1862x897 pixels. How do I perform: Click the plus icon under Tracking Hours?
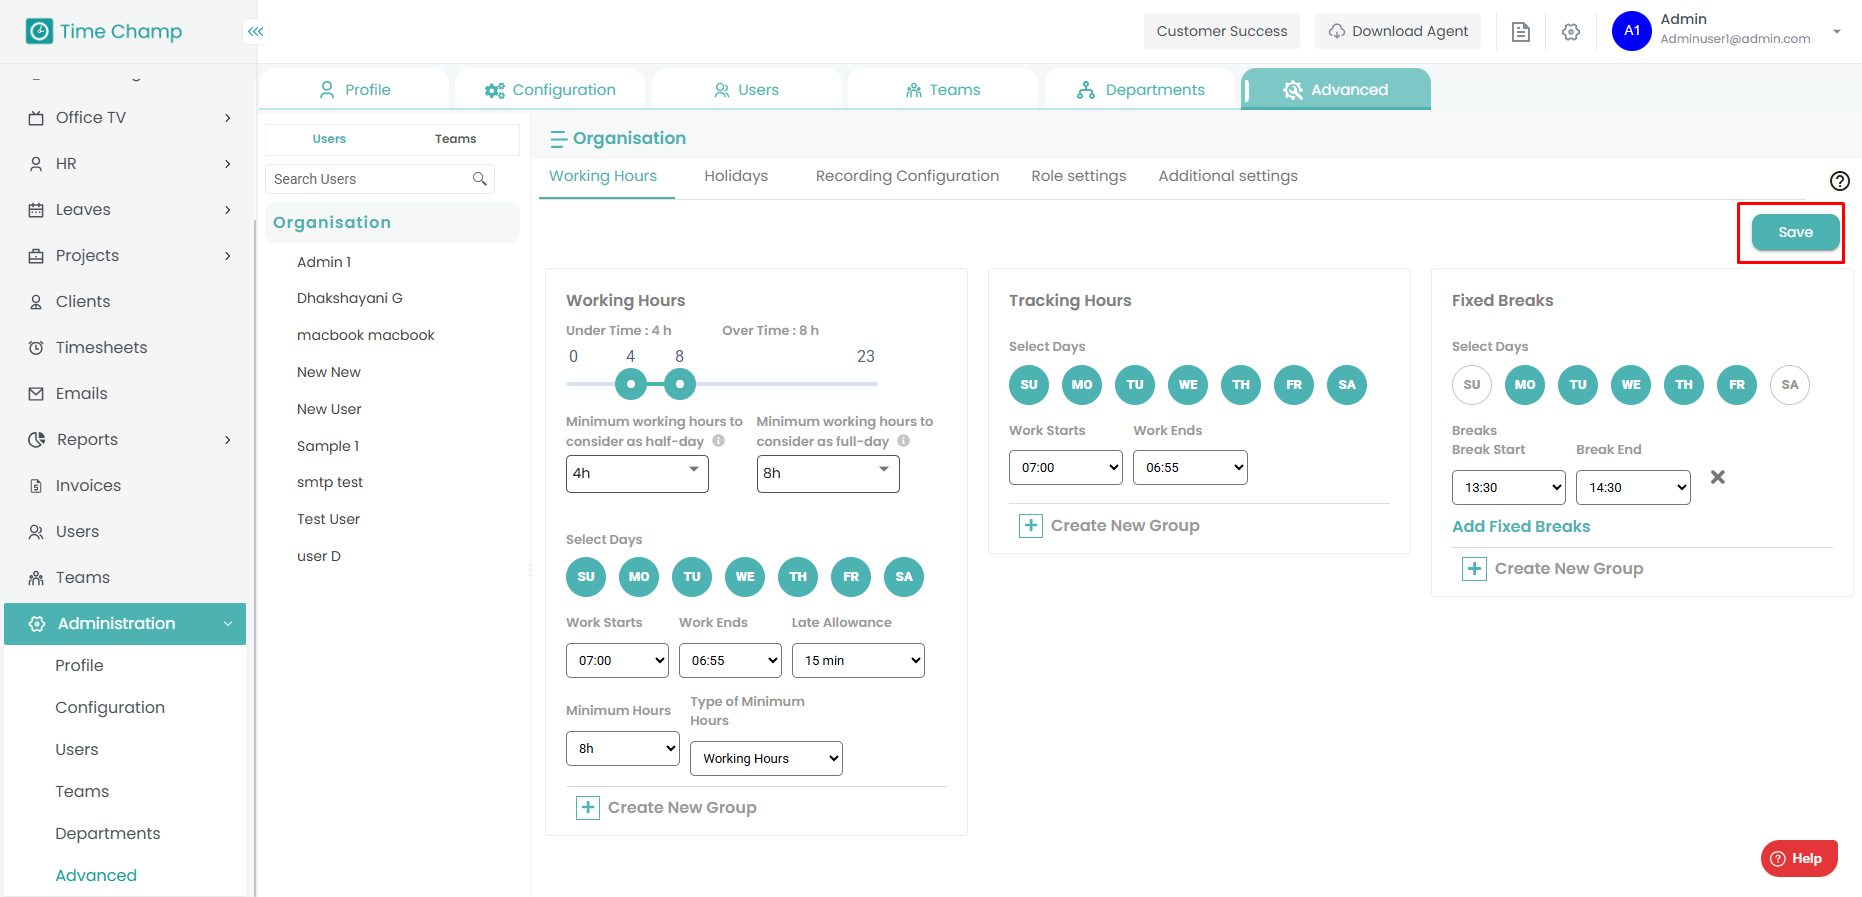tap(1030, 526)
